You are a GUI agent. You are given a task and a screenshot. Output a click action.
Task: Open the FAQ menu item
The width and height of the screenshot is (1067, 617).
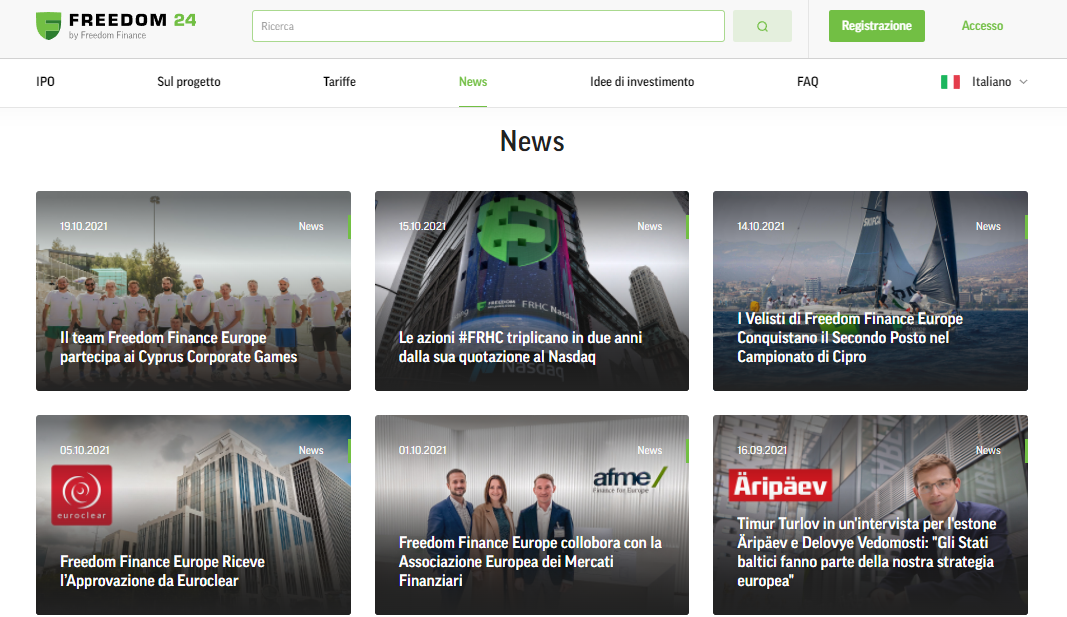[808, 82]
